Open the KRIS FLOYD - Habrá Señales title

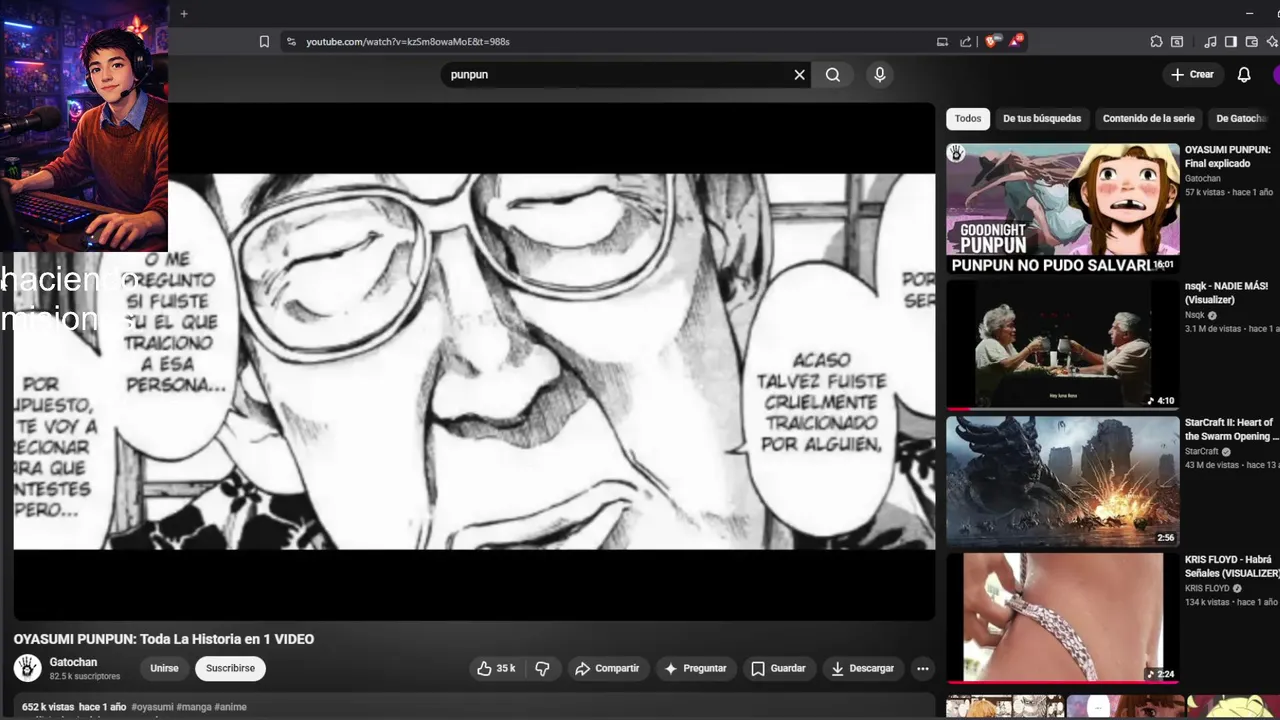click(1232, 567)
